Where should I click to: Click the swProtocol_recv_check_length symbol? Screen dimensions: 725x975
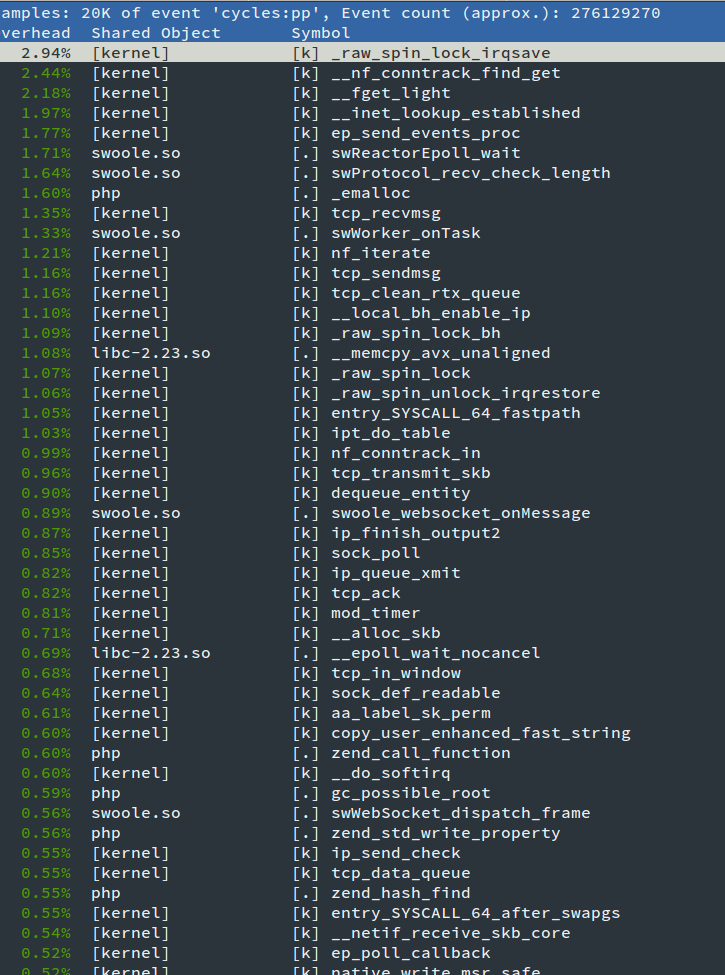[x=470, y=173]
